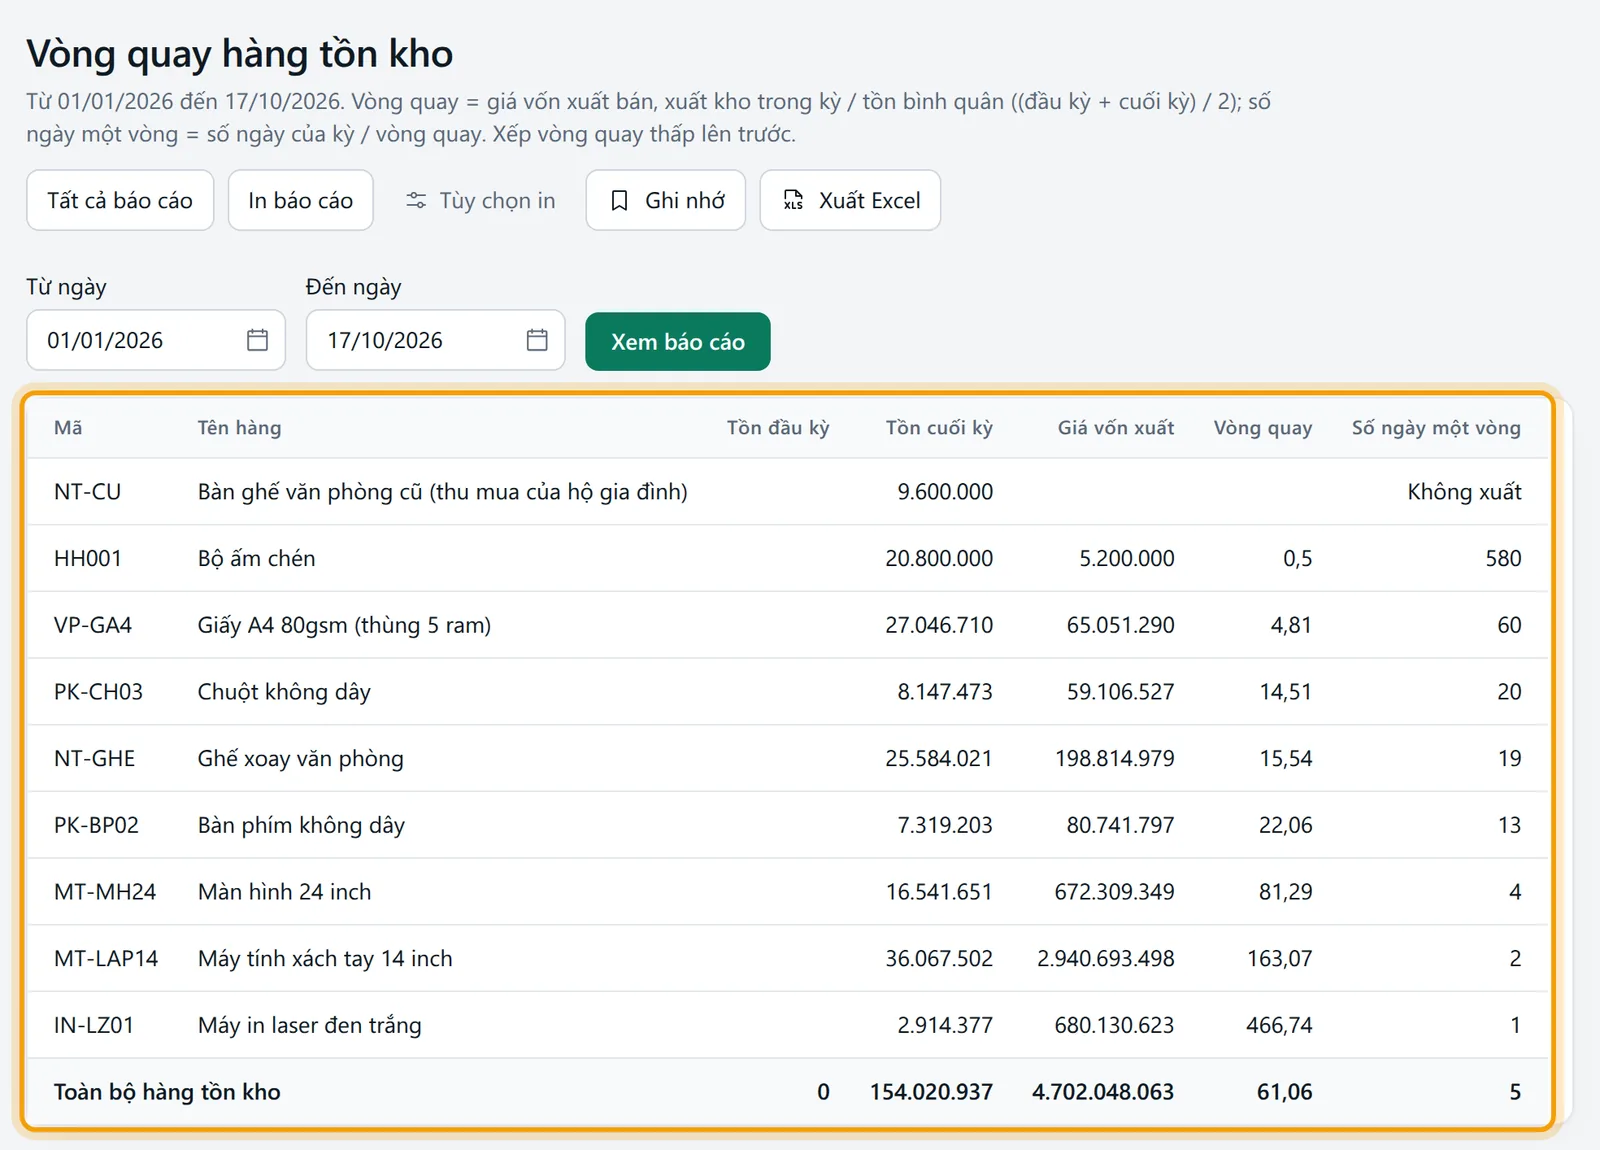The width and height of the screenshot is (1600, 1150).
Task: Select item code PK-BP02
Action: 96,825
